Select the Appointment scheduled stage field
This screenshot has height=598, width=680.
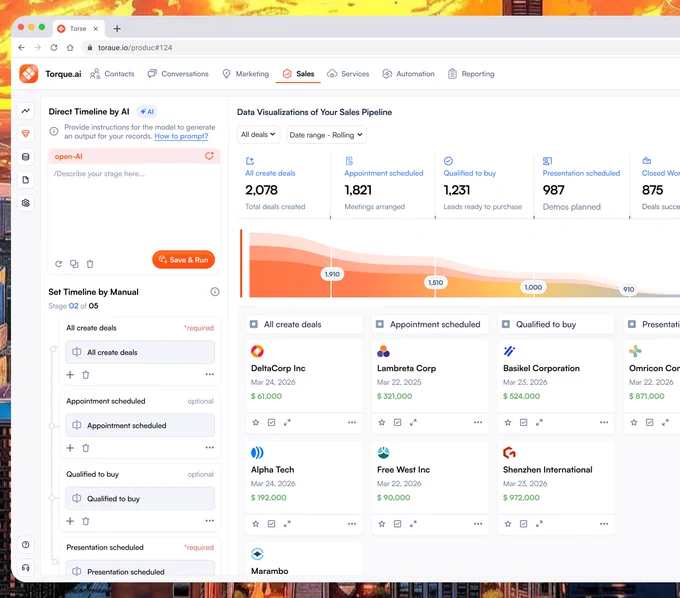pos(140,425)
